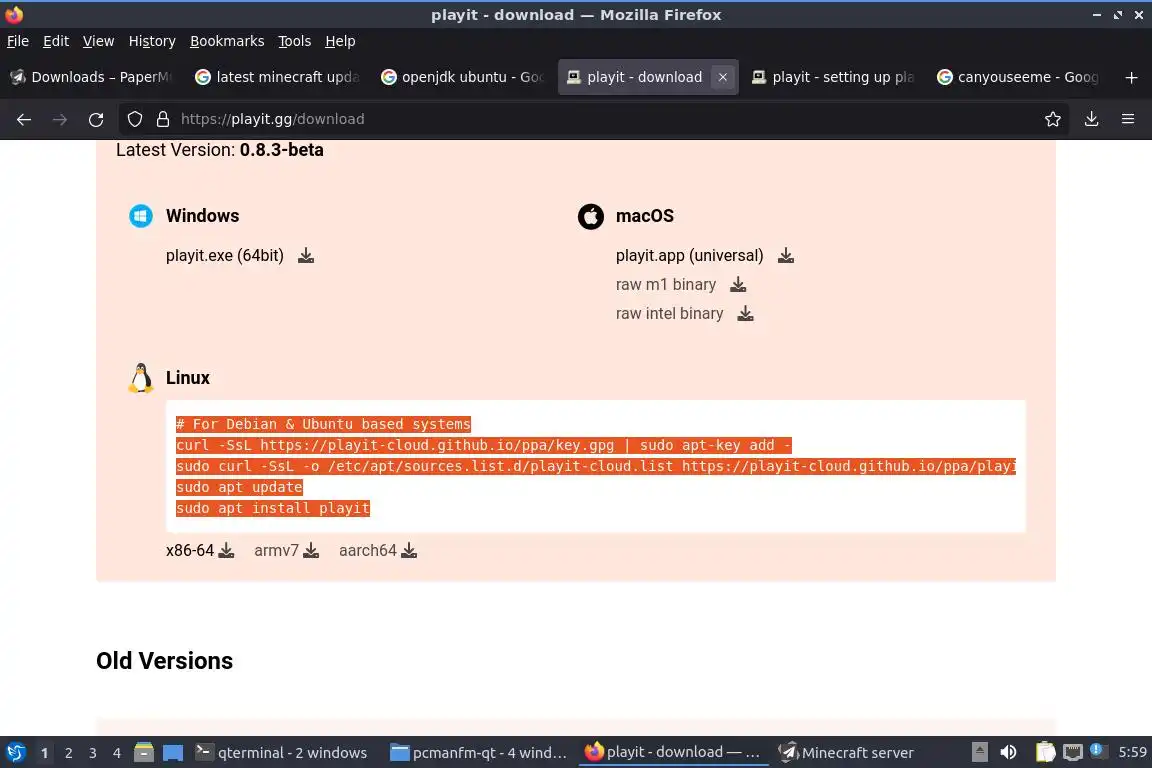This screenshot has width=1152, height=768.
Task: Switch to virtual desktop 4
Action: pyautogui.click(x=117, y=753)
